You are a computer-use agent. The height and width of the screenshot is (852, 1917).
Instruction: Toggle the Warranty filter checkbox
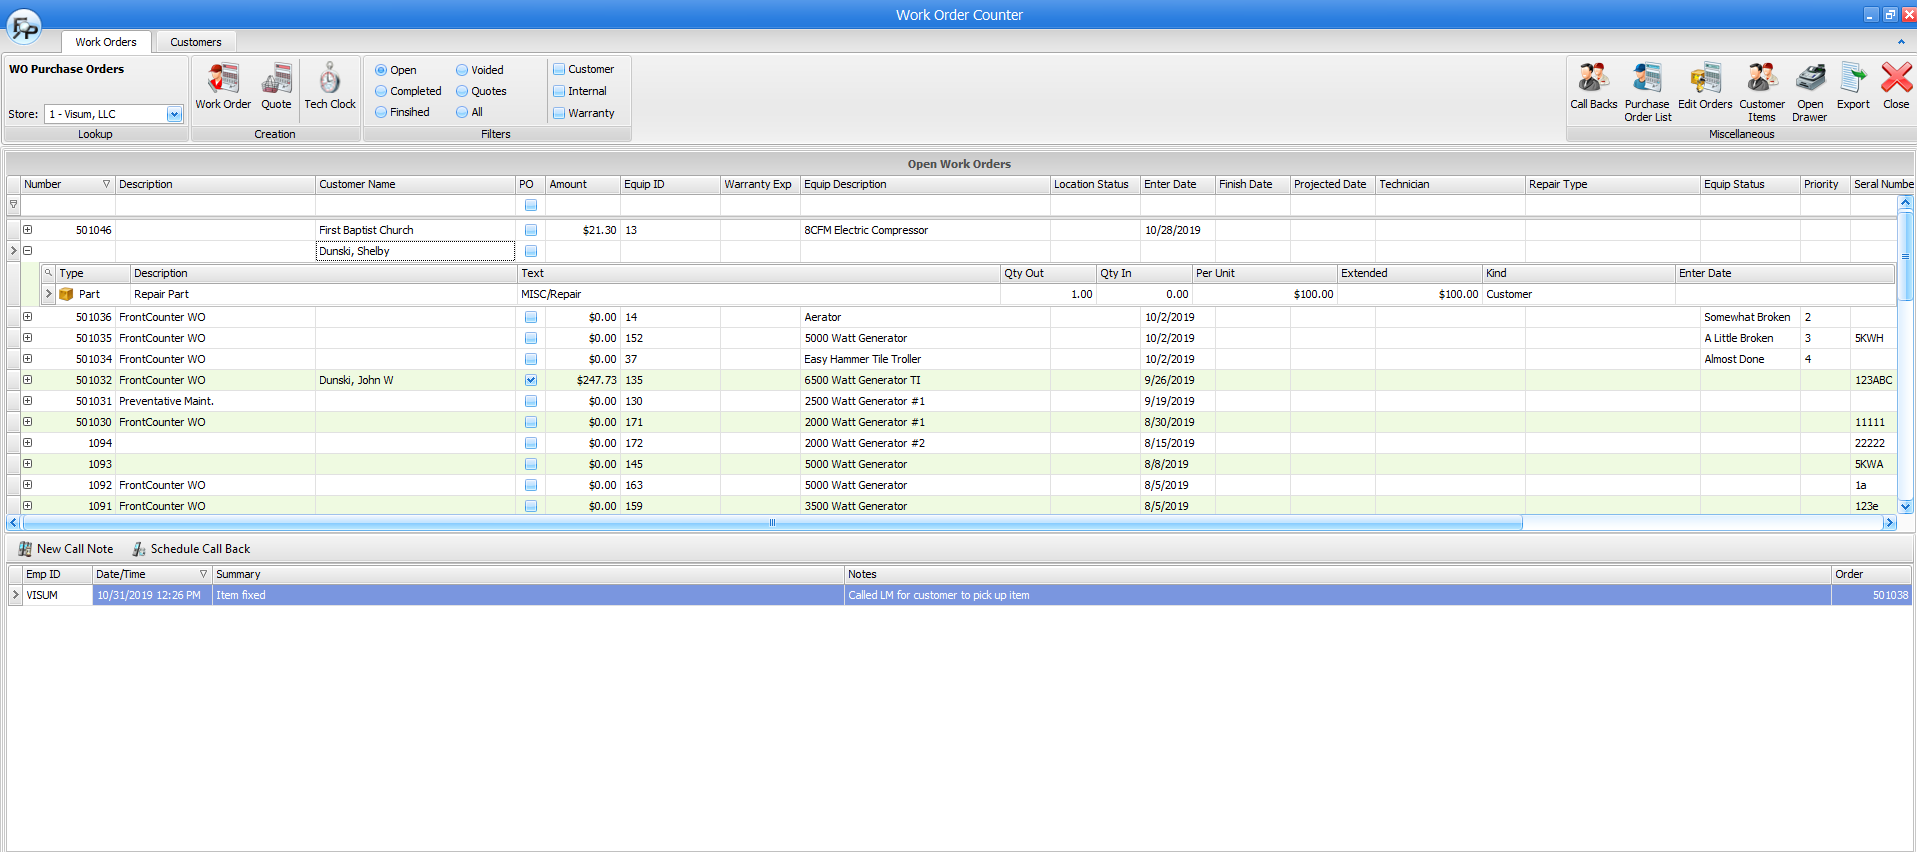[559, 113]
